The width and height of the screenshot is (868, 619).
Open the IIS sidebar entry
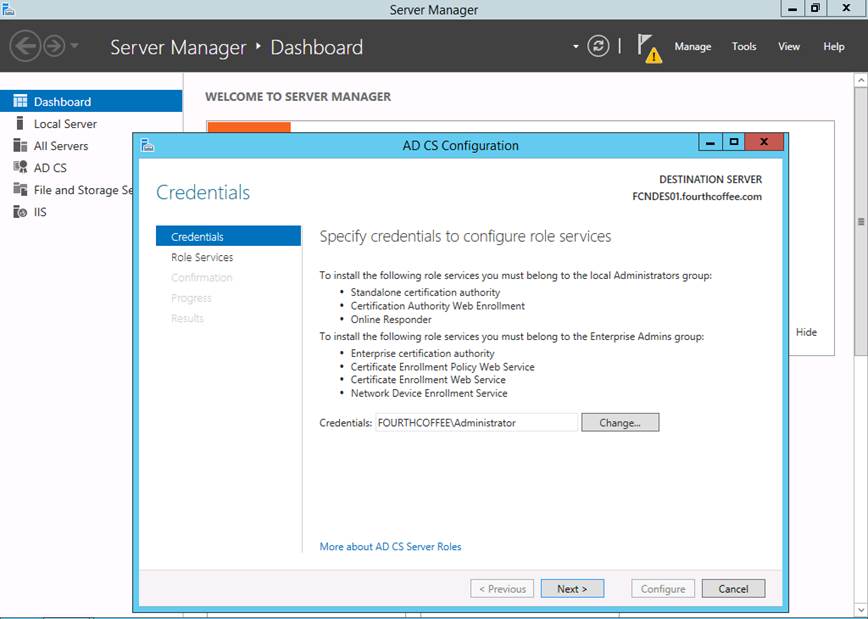tap(40, 212)
